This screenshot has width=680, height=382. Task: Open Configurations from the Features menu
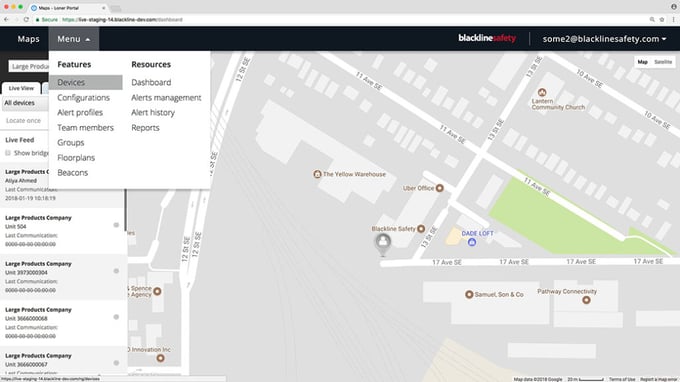pos(83,98)
